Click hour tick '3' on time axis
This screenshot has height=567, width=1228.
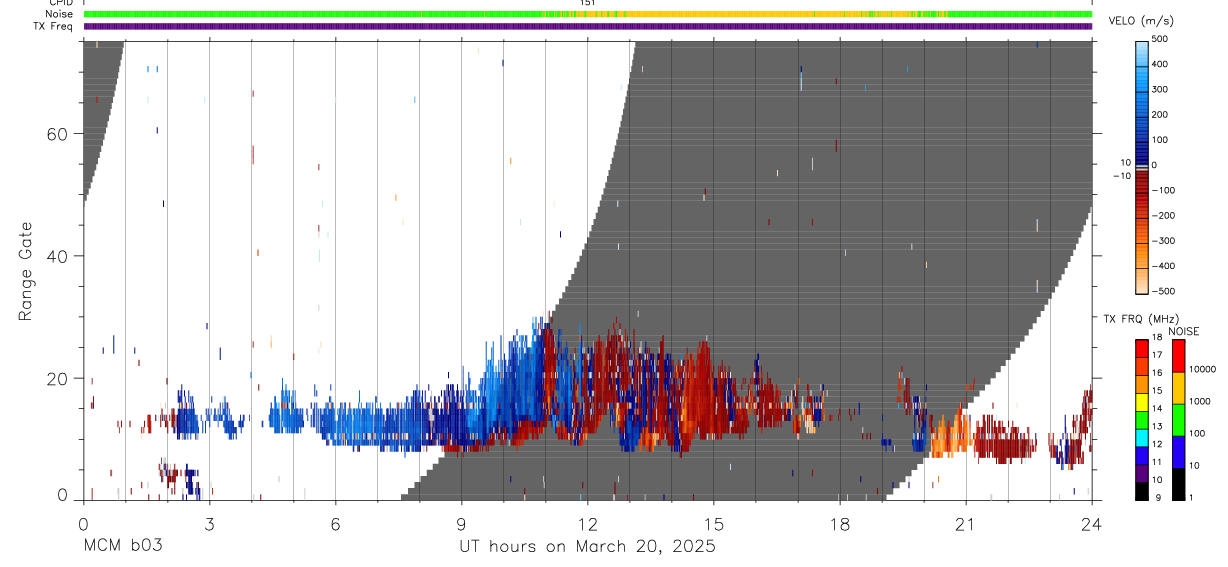(209, 524)
